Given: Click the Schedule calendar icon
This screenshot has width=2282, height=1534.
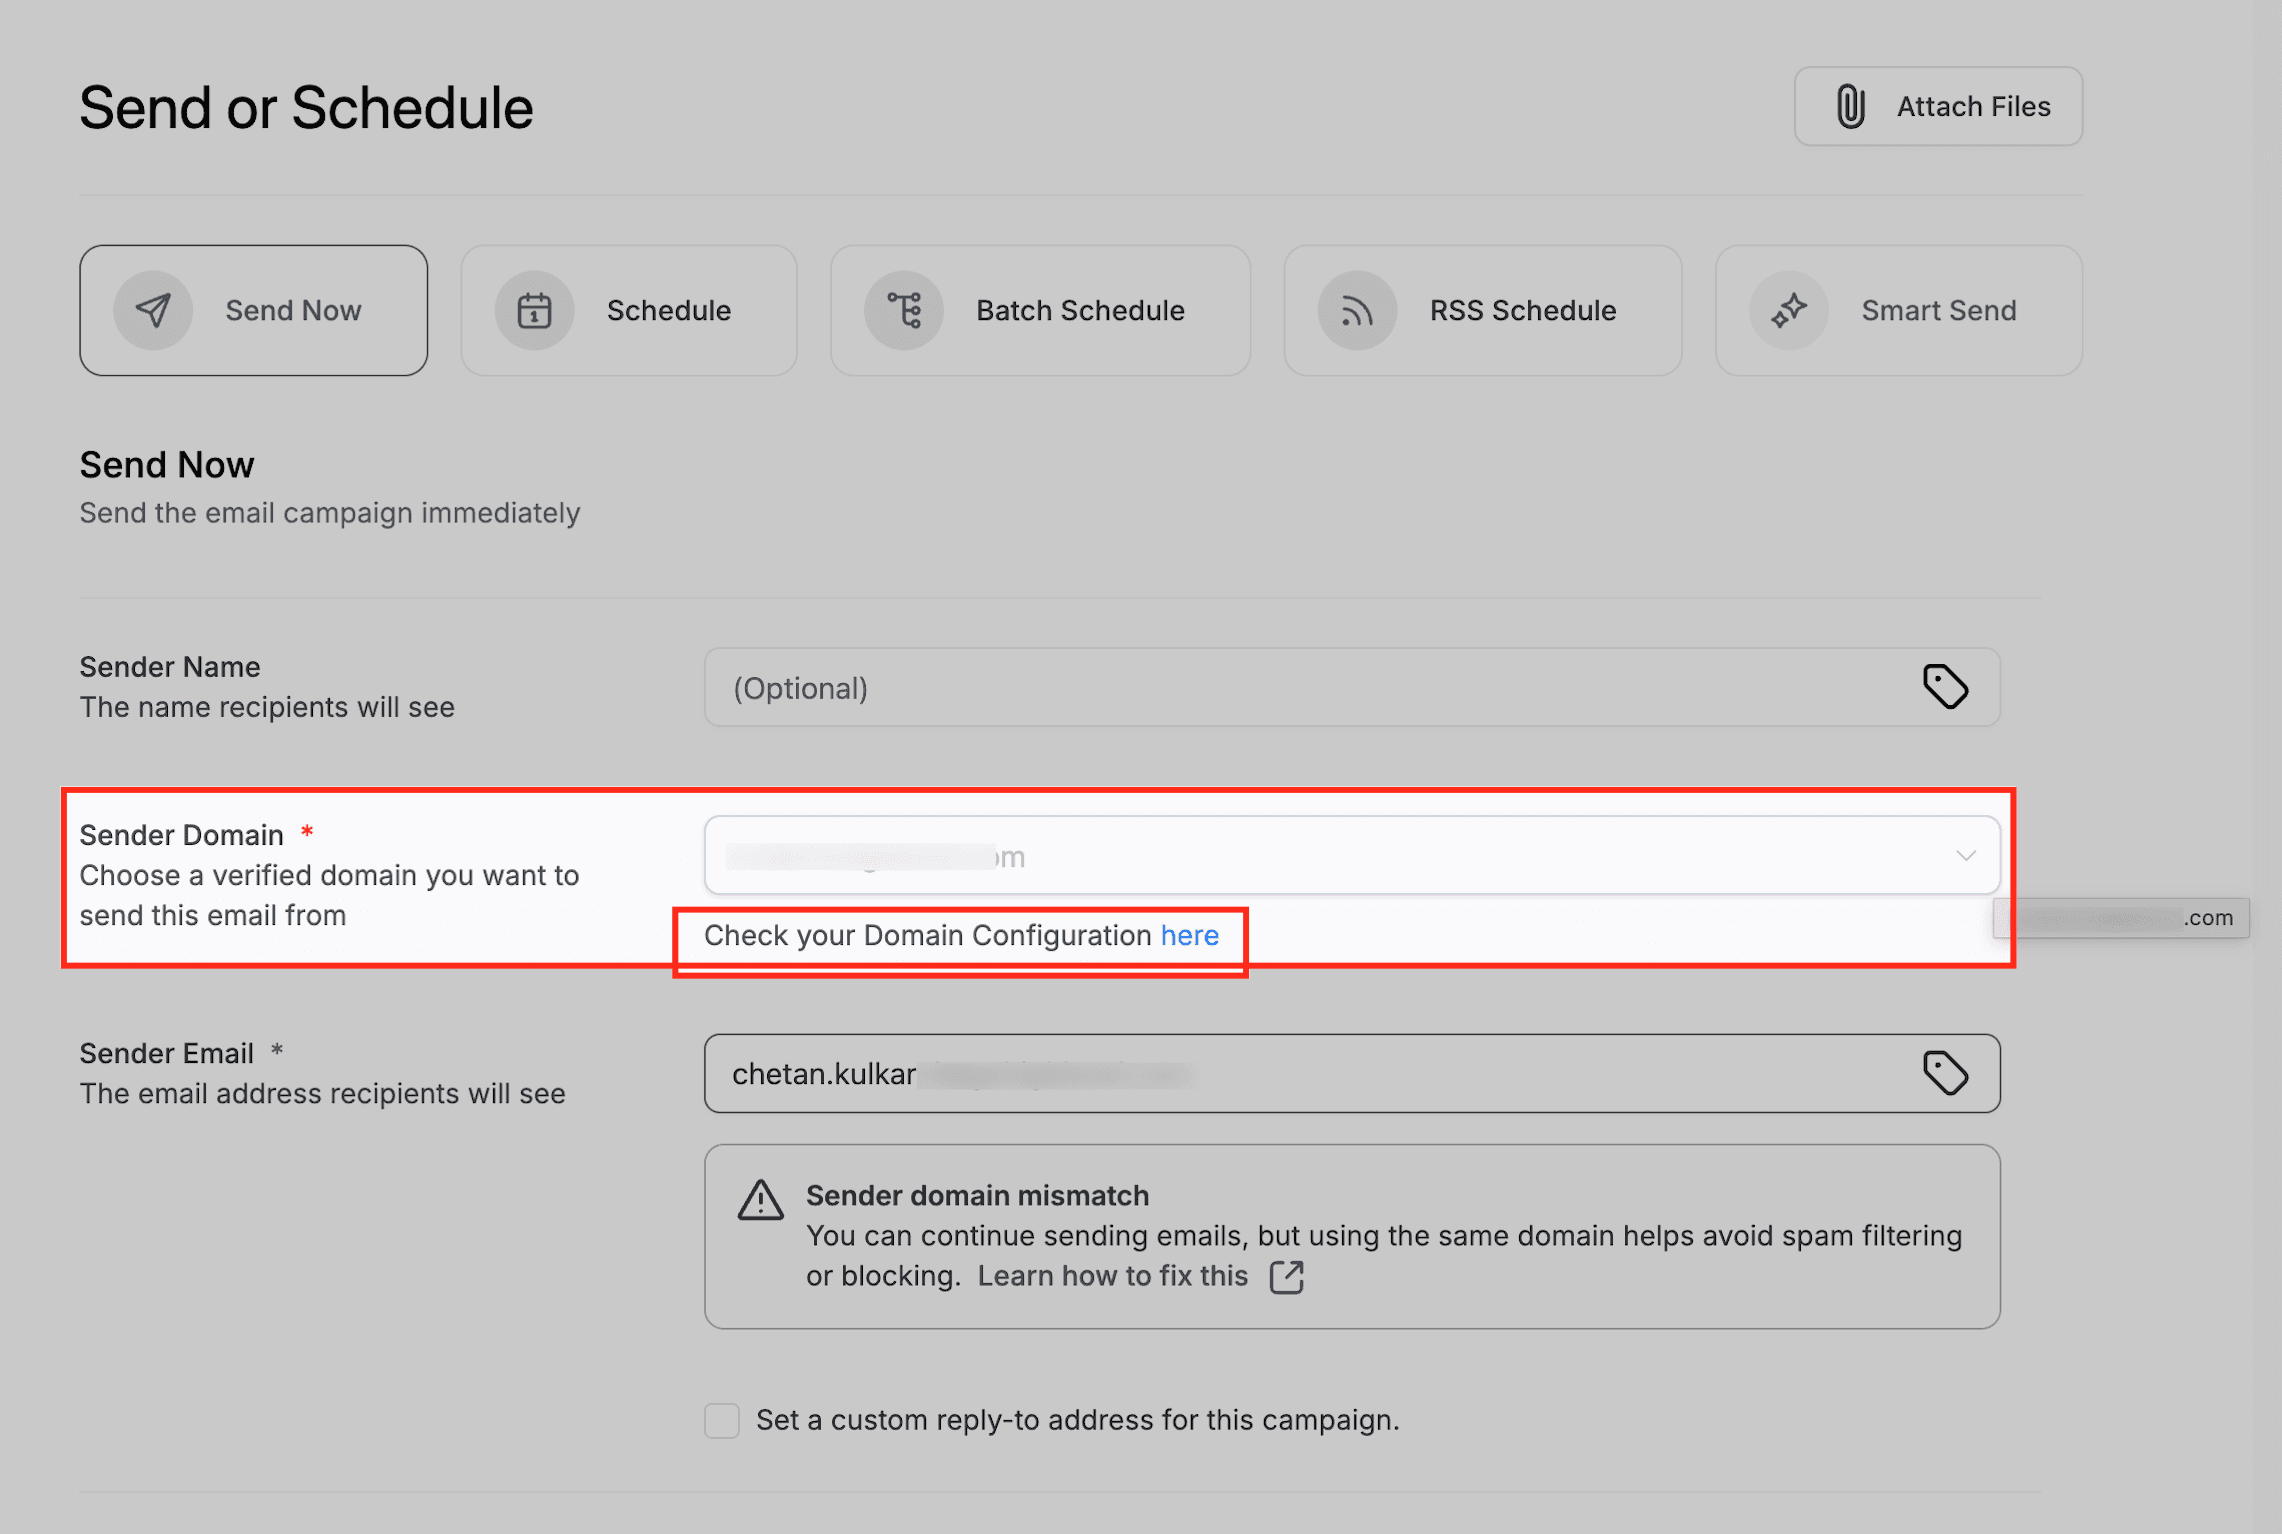Looking at the screenshot, I should (x=533, y=310).
